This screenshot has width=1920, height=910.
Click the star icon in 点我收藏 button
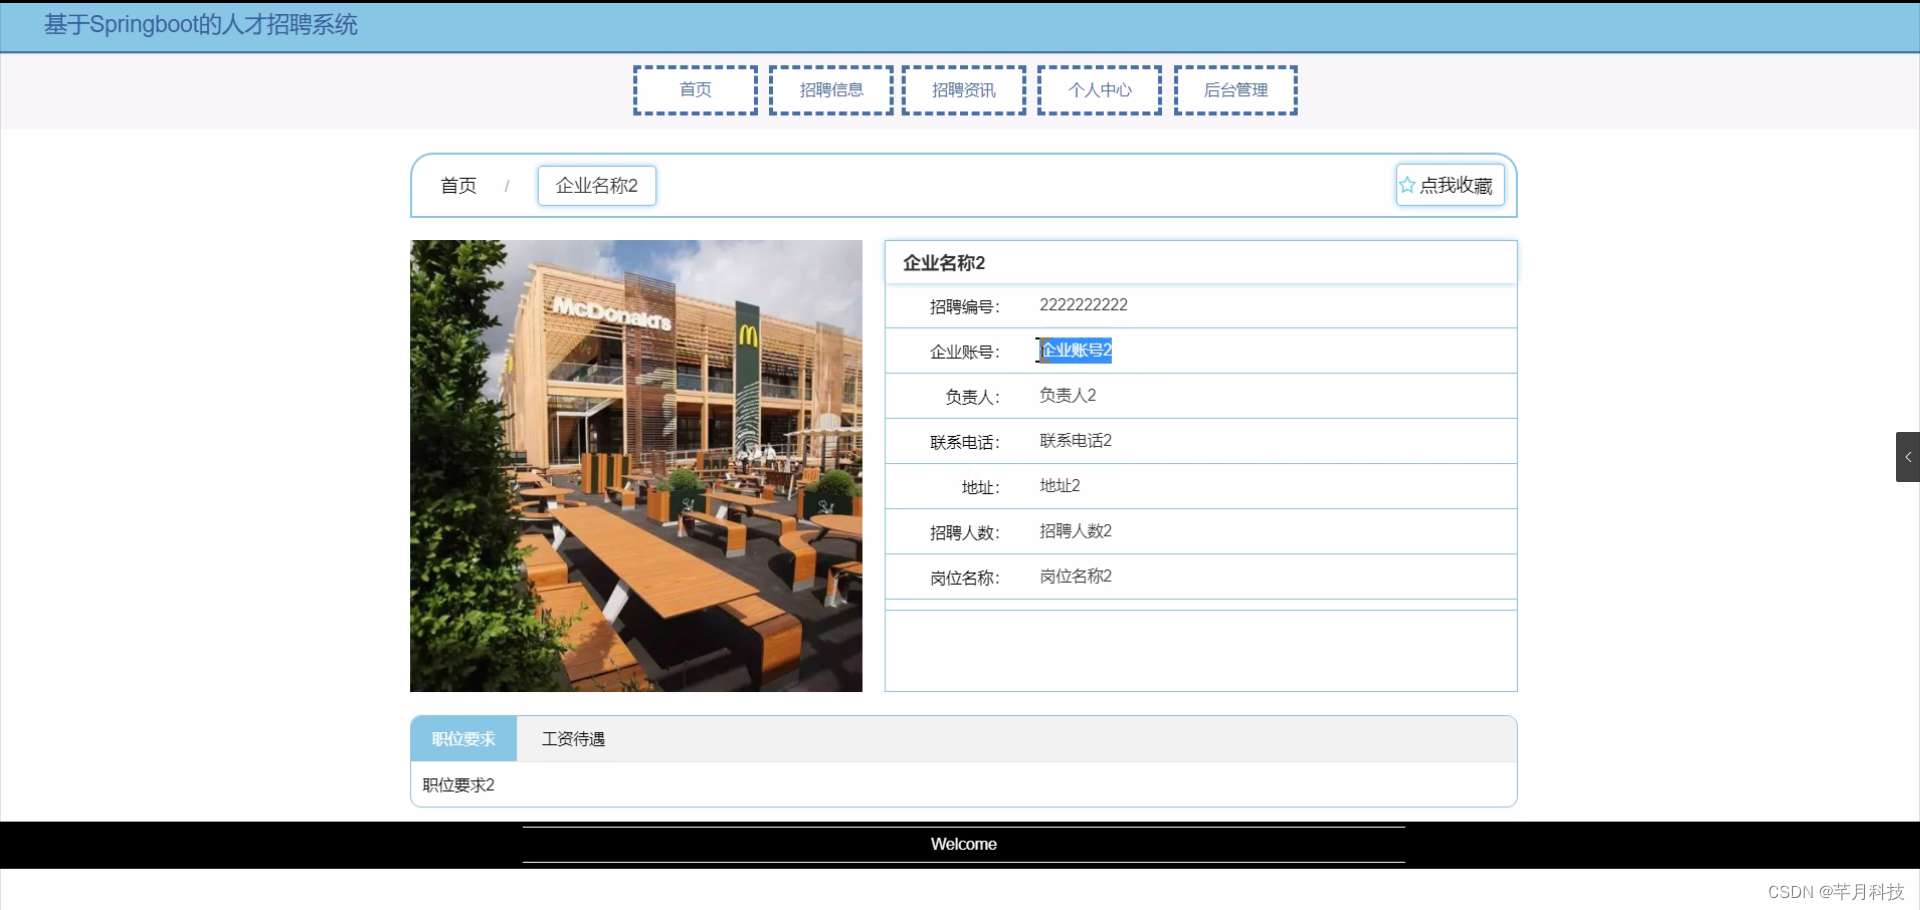coord(1407,185)
